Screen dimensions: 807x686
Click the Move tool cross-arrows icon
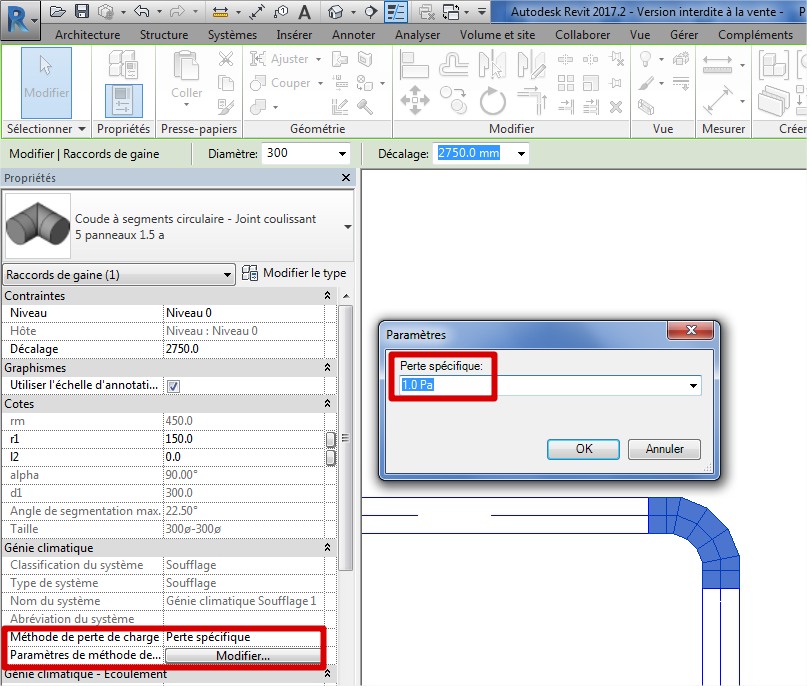[414, 101]
